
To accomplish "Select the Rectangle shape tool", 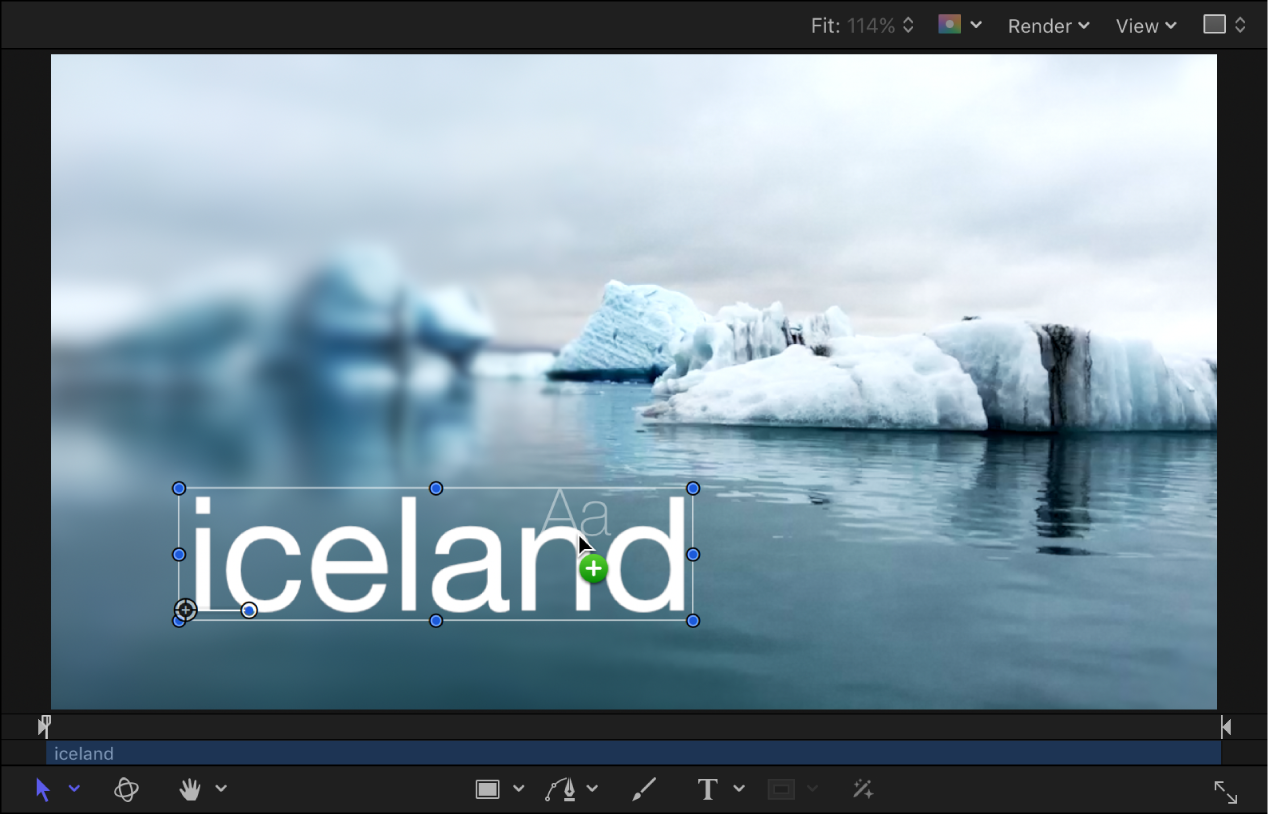I will (x=488, y=789).
